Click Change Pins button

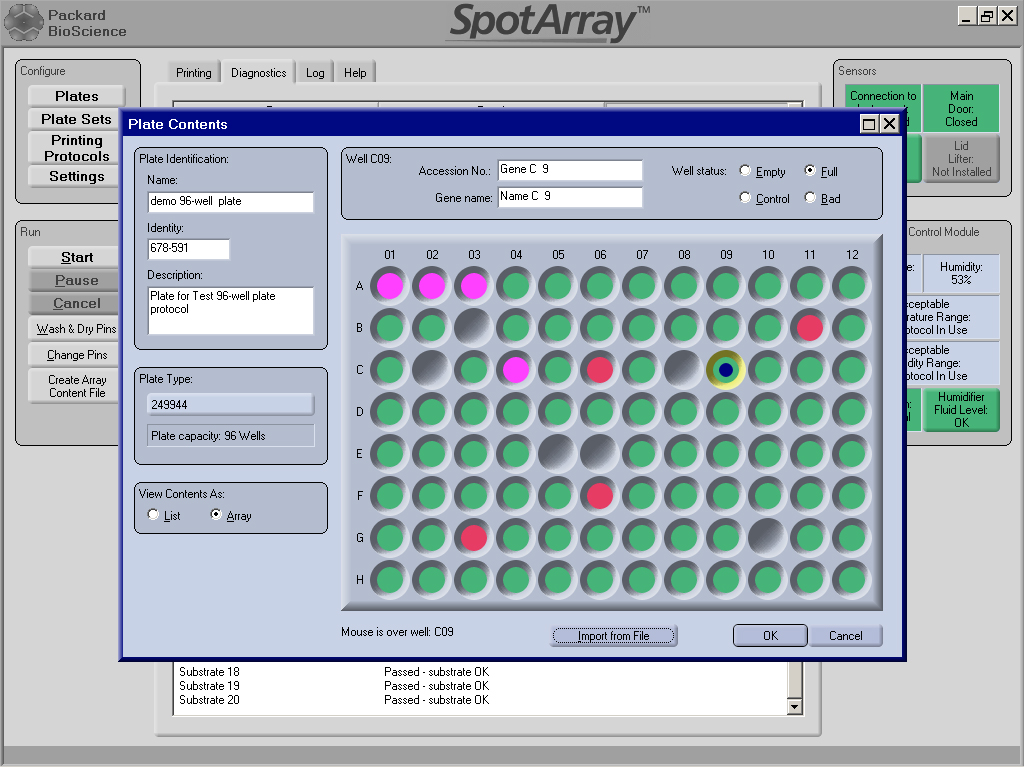click(x=76, y=355)
